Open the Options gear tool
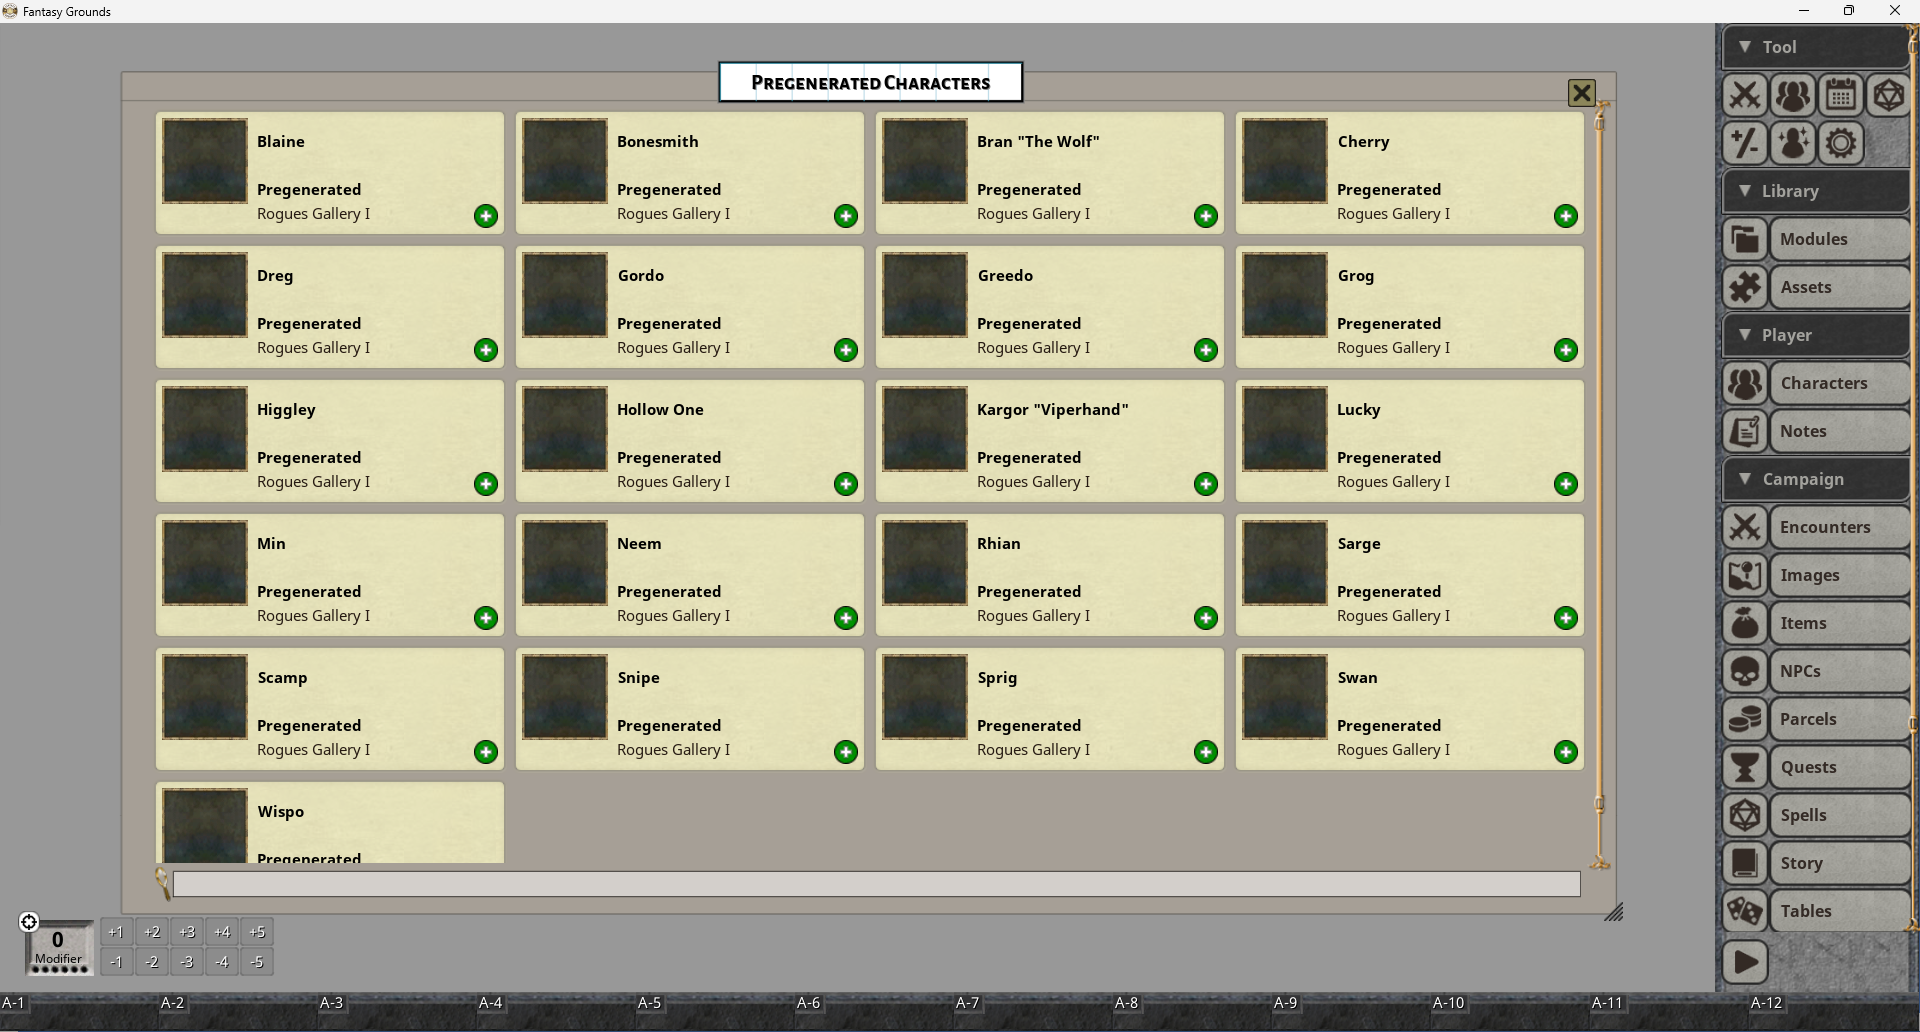Screen dimensions: 1920x1032 pos(1841,143)
